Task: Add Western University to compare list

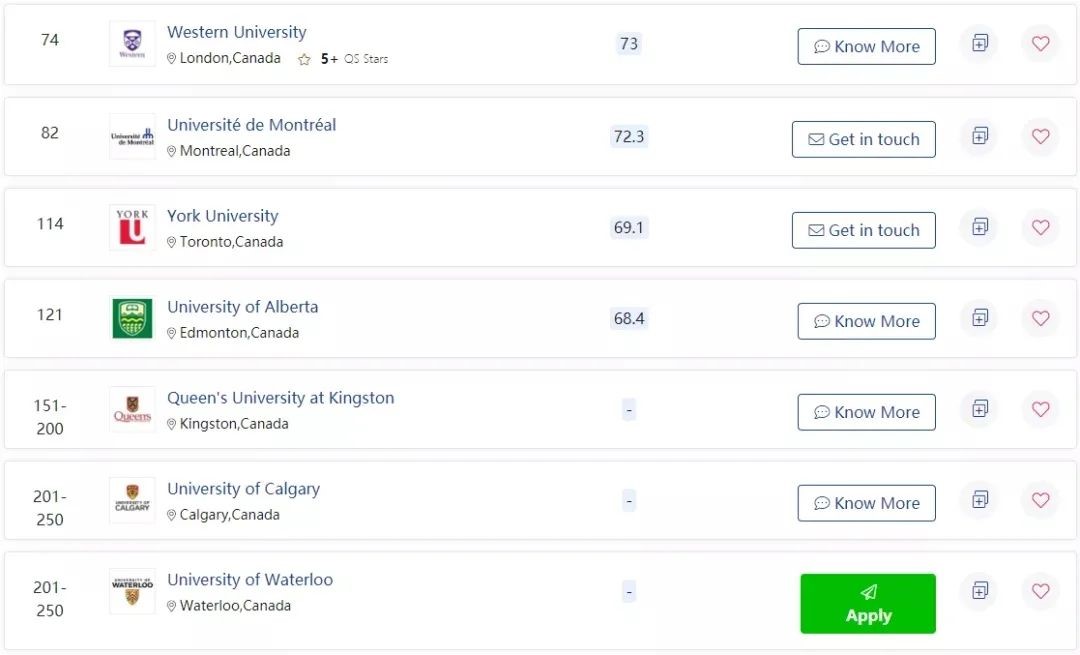Action: [979, 43]
